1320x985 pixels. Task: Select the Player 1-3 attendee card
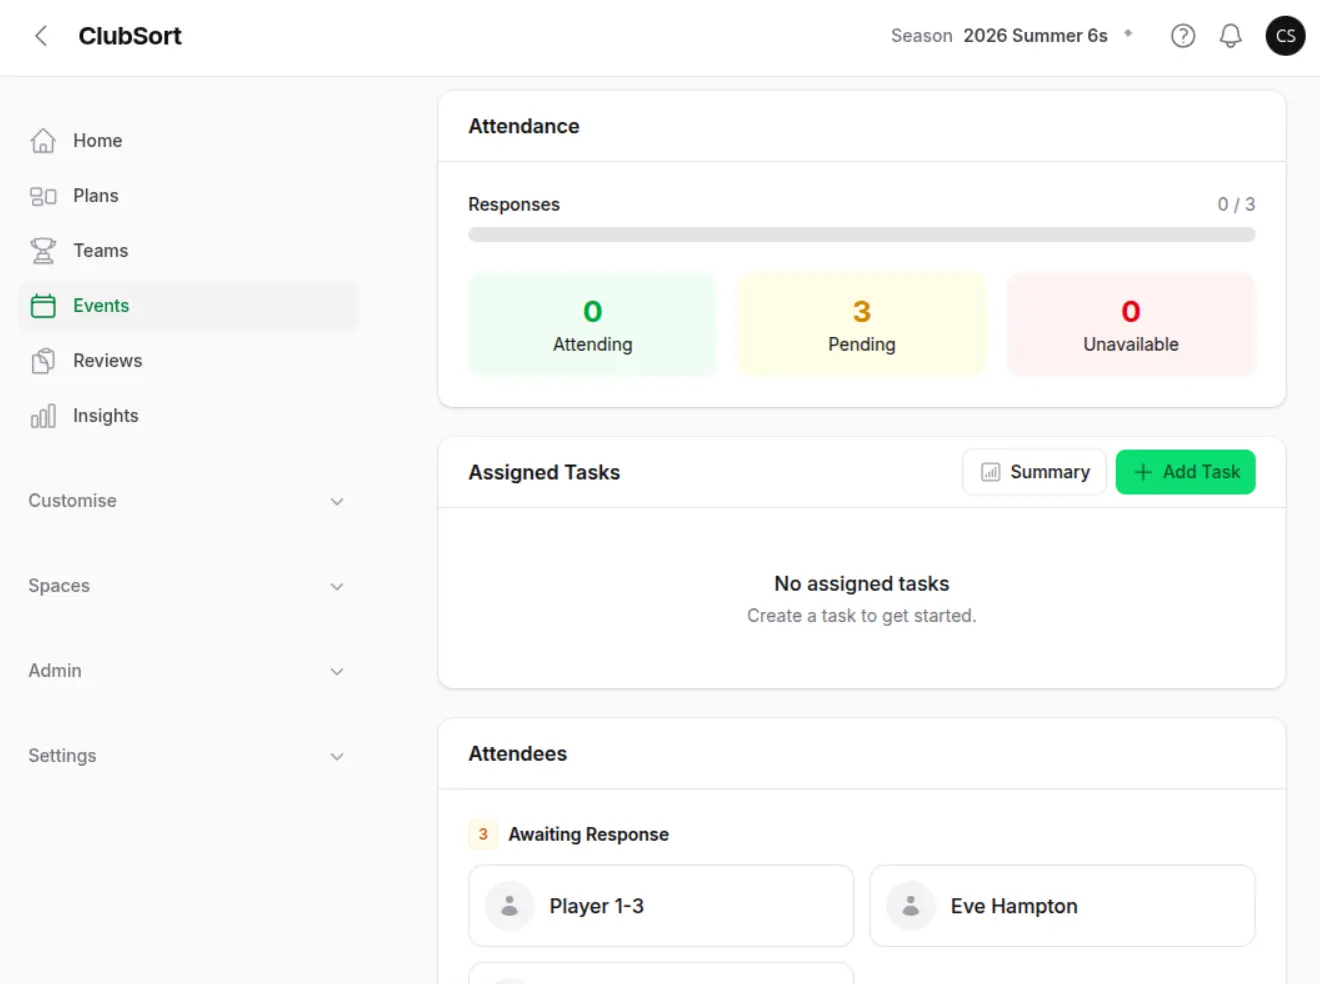tap(661, 906)
